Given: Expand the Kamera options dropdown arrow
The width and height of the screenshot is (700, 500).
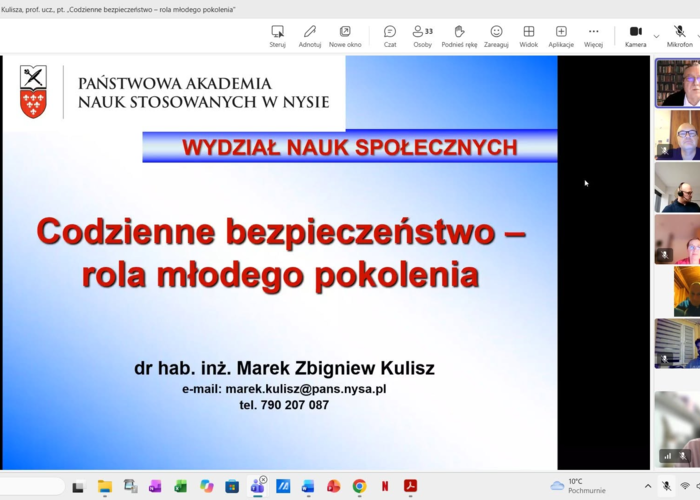Looking at the screenshot, I should click(656, 36).
